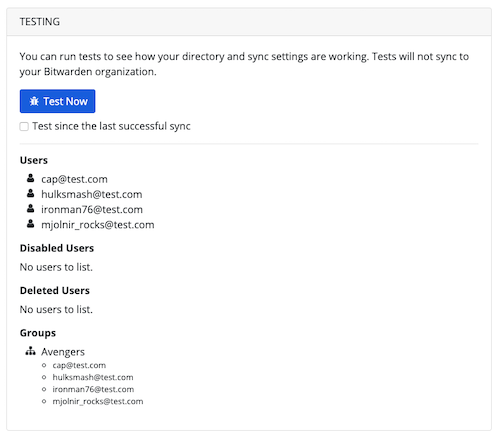Viewport: 500px width, 439px height.
Task: Click the TESTING section header
Action: (x=40, y=22)
